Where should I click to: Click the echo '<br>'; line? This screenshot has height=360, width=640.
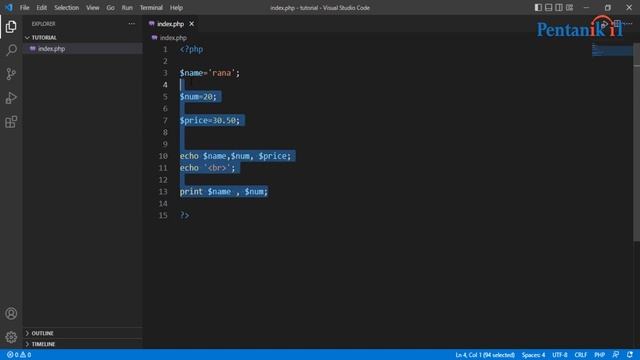coord(207,168)
